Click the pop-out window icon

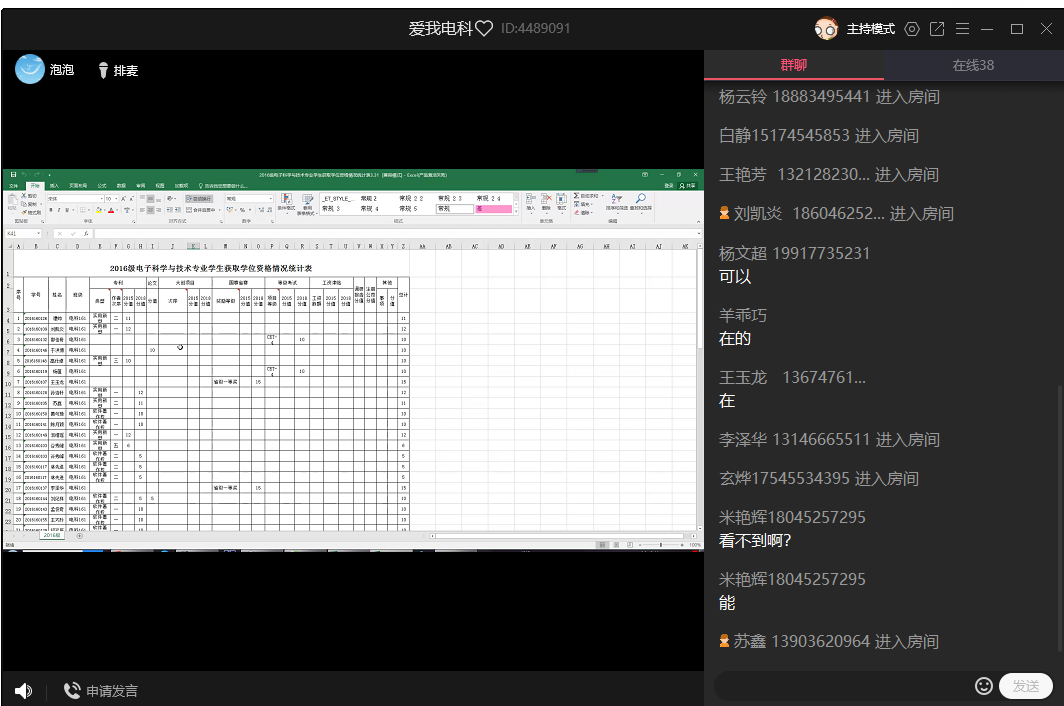click(937, 29)
